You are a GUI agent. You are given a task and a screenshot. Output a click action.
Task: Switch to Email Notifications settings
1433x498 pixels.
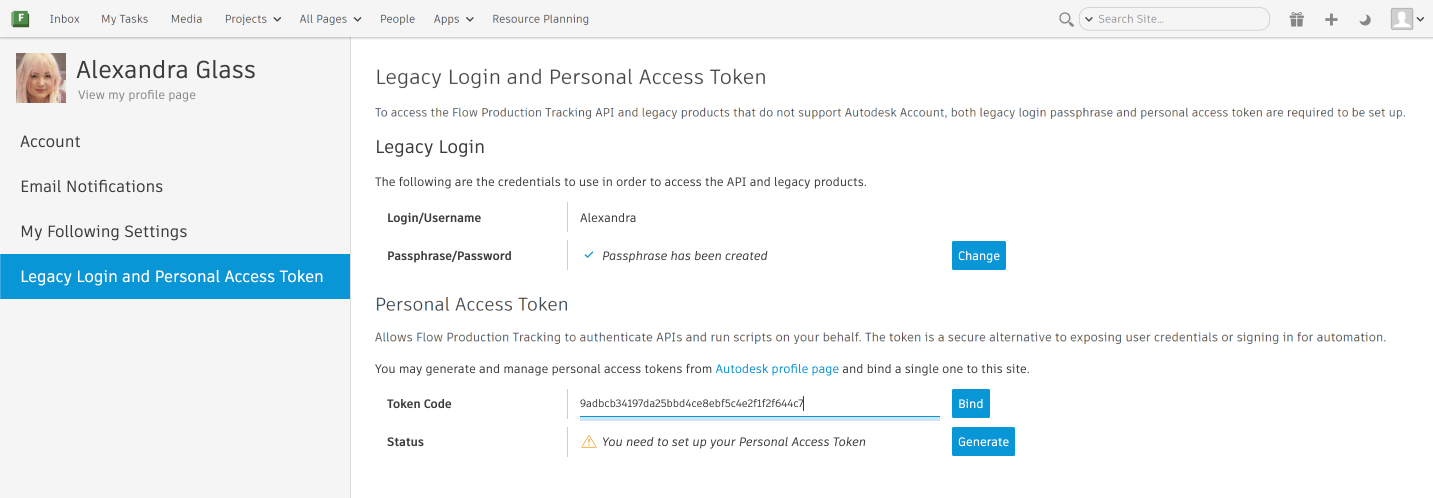(92, 187)
